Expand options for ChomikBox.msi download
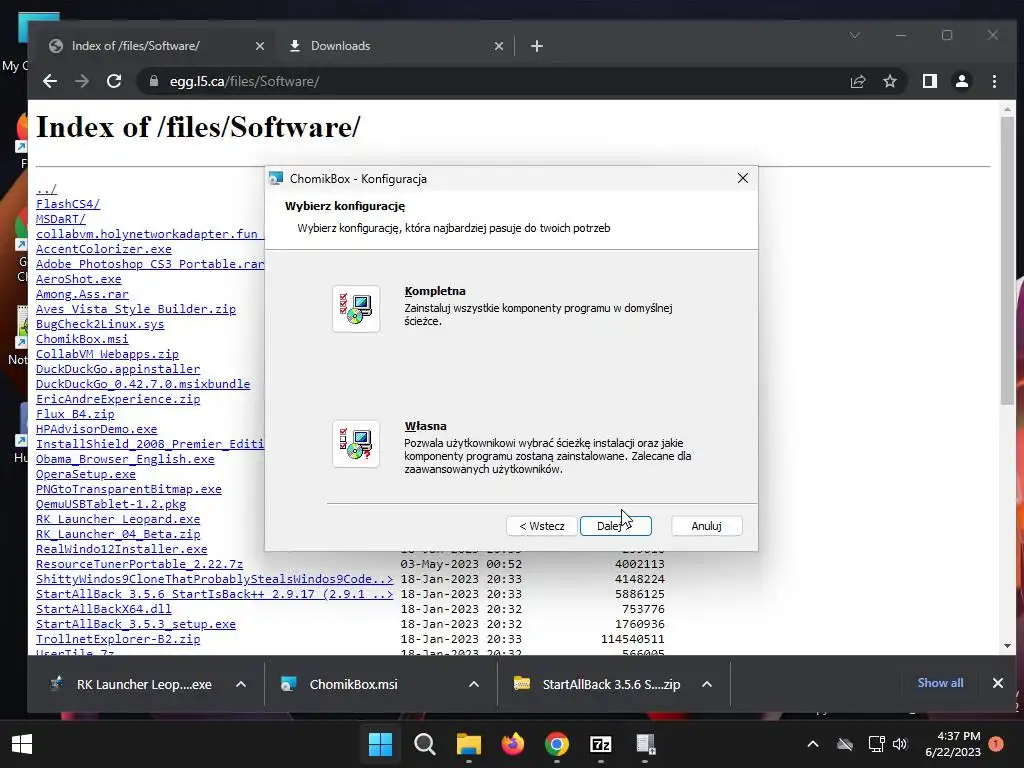 pos(474,684)
